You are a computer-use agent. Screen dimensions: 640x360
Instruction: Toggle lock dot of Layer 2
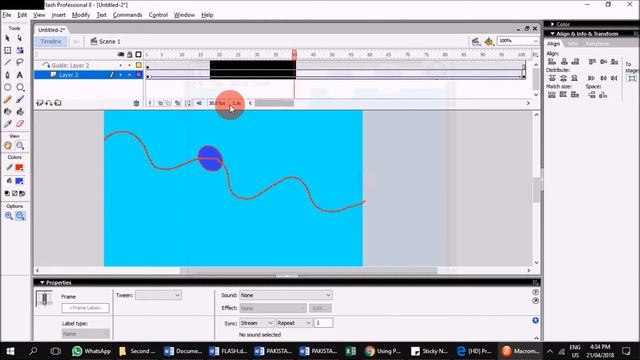pyautogui.click(x=129, y=75)
